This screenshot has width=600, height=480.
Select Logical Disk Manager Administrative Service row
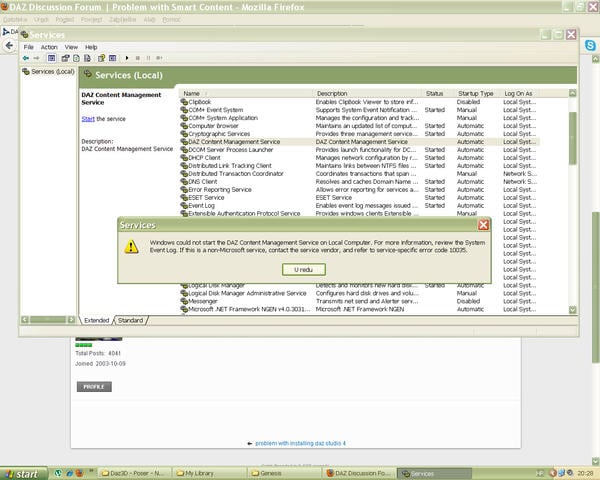[359, 294]
